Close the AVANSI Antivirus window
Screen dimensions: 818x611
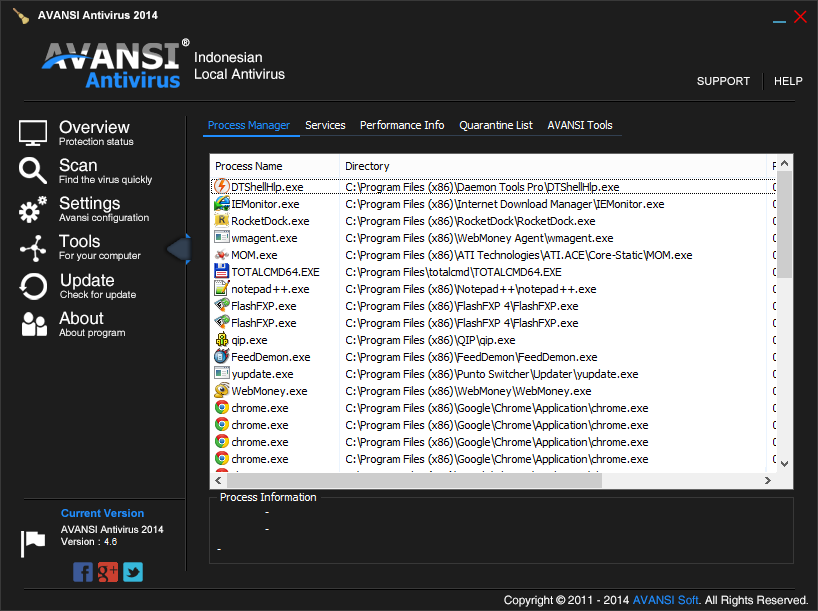(800, 17)
